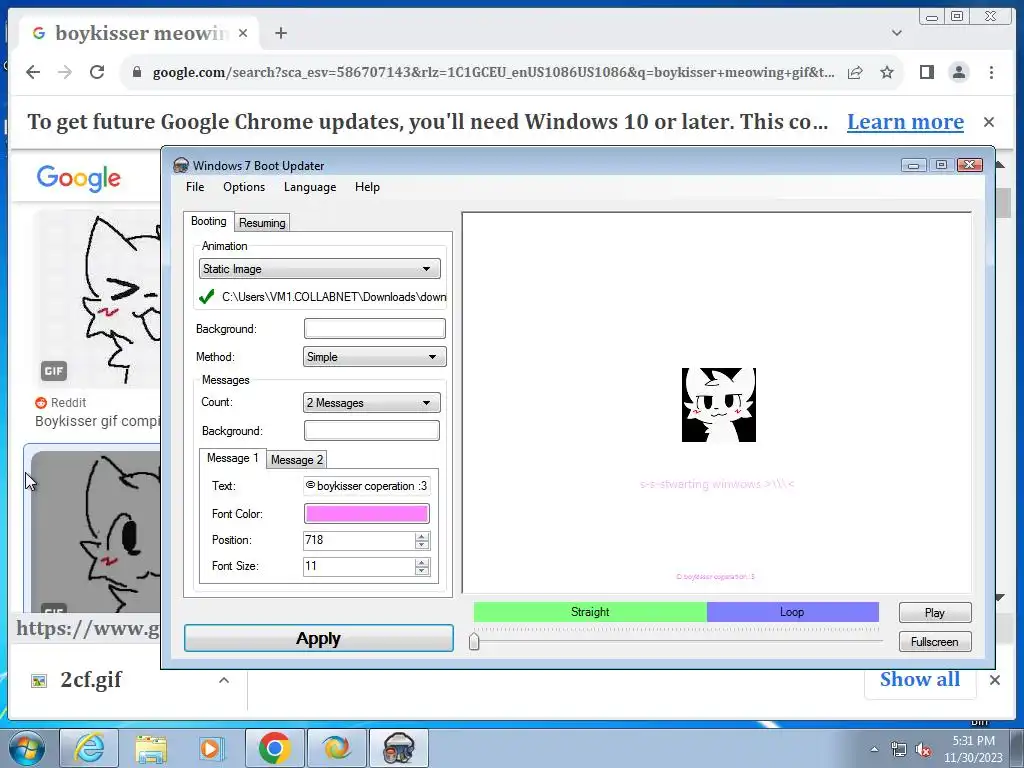Image resolution: width=1024 pixels, height=768 pixels.
Task: Click the animation timeline slider thumb
Action: pyautogui.click(x=474, y=641)
